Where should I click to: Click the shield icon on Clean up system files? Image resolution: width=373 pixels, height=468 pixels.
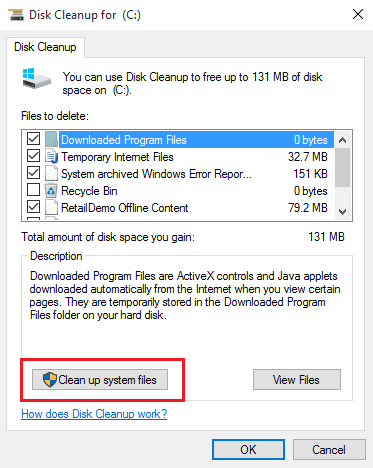[x=50, y=380]
